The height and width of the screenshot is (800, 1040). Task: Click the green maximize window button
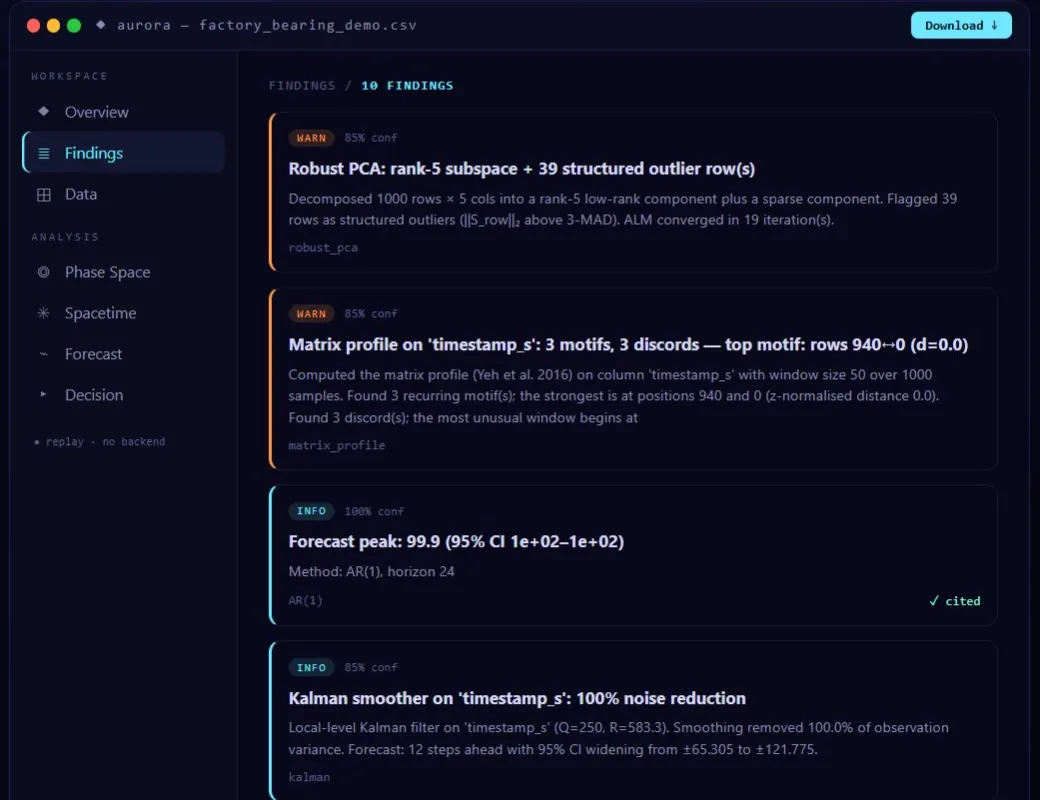74,25
